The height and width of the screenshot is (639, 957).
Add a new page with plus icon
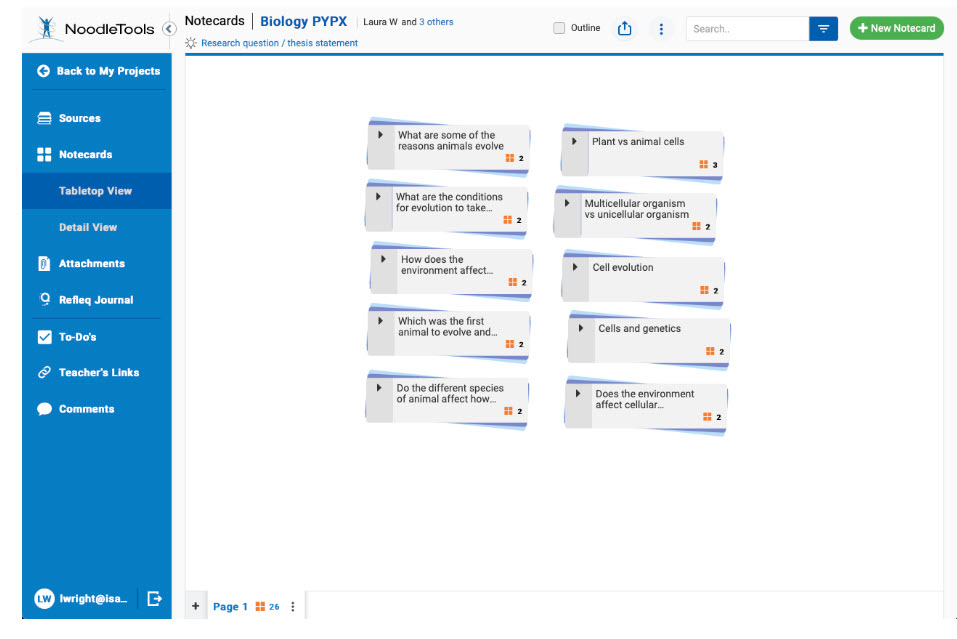point(195,606)
